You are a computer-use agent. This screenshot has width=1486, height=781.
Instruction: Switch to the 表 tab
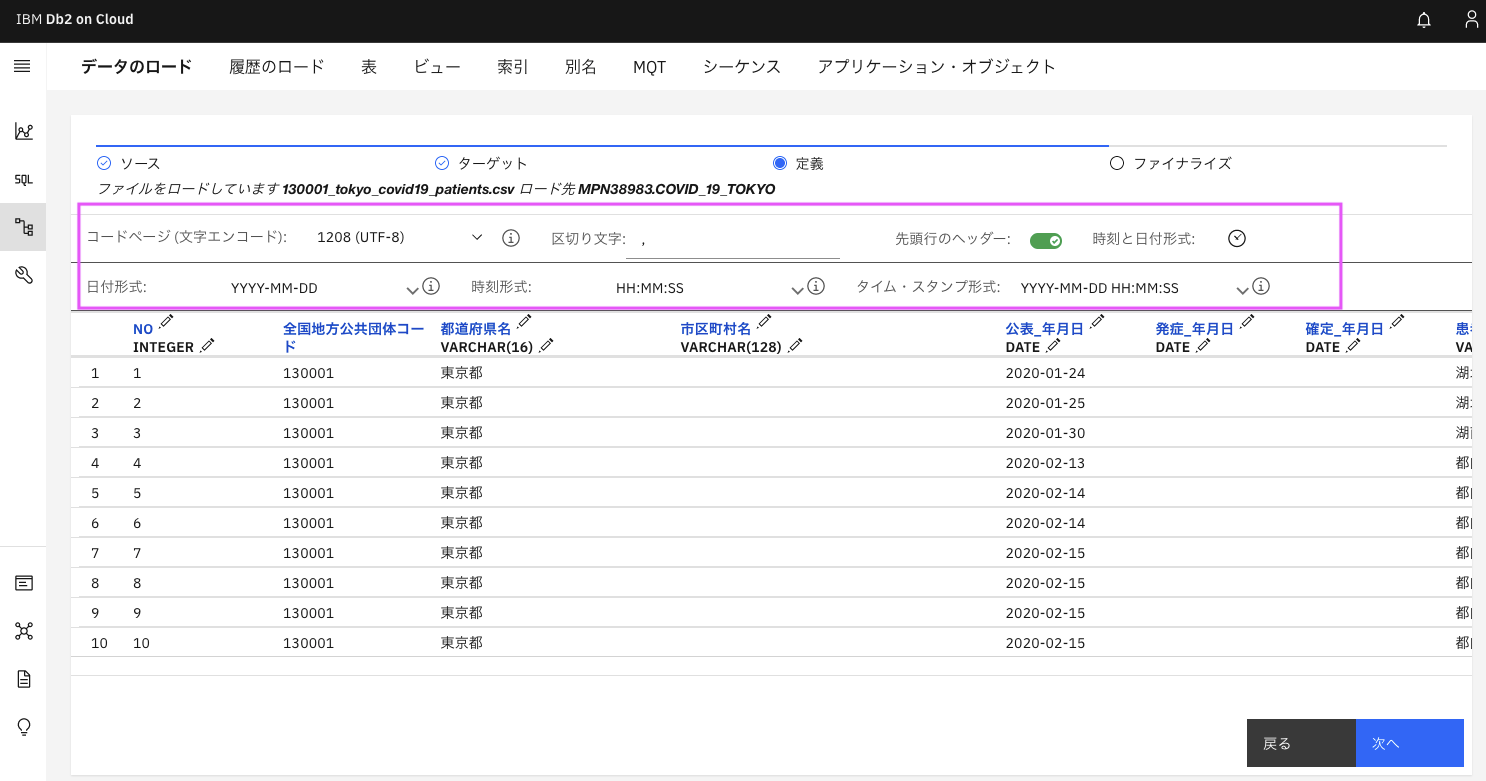[x=369, y=67]
